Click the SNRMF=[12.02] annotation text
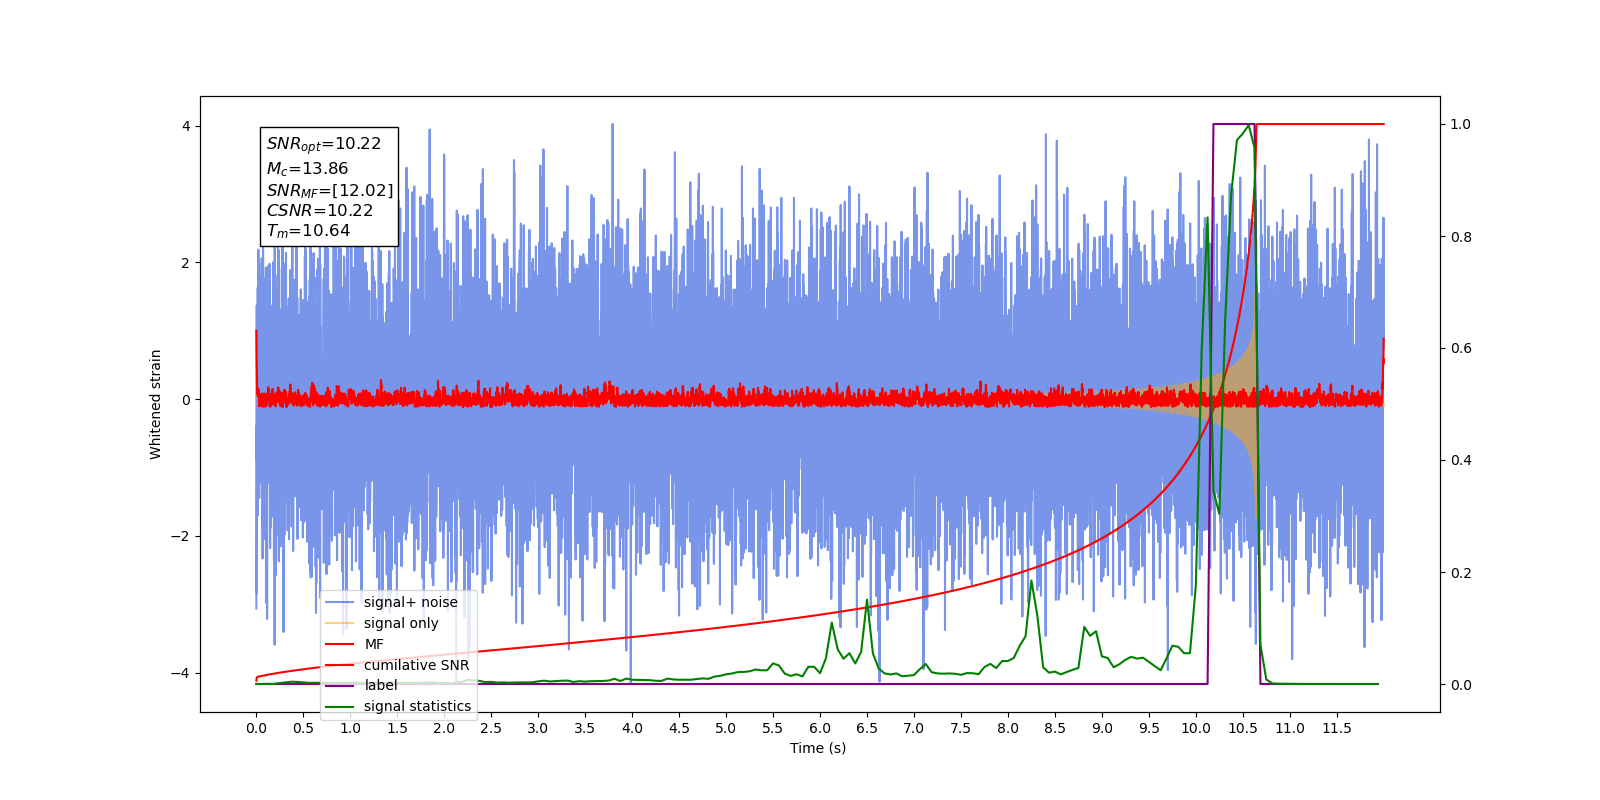This screenshot has height=800, width=1600. (x=330, y=190)
